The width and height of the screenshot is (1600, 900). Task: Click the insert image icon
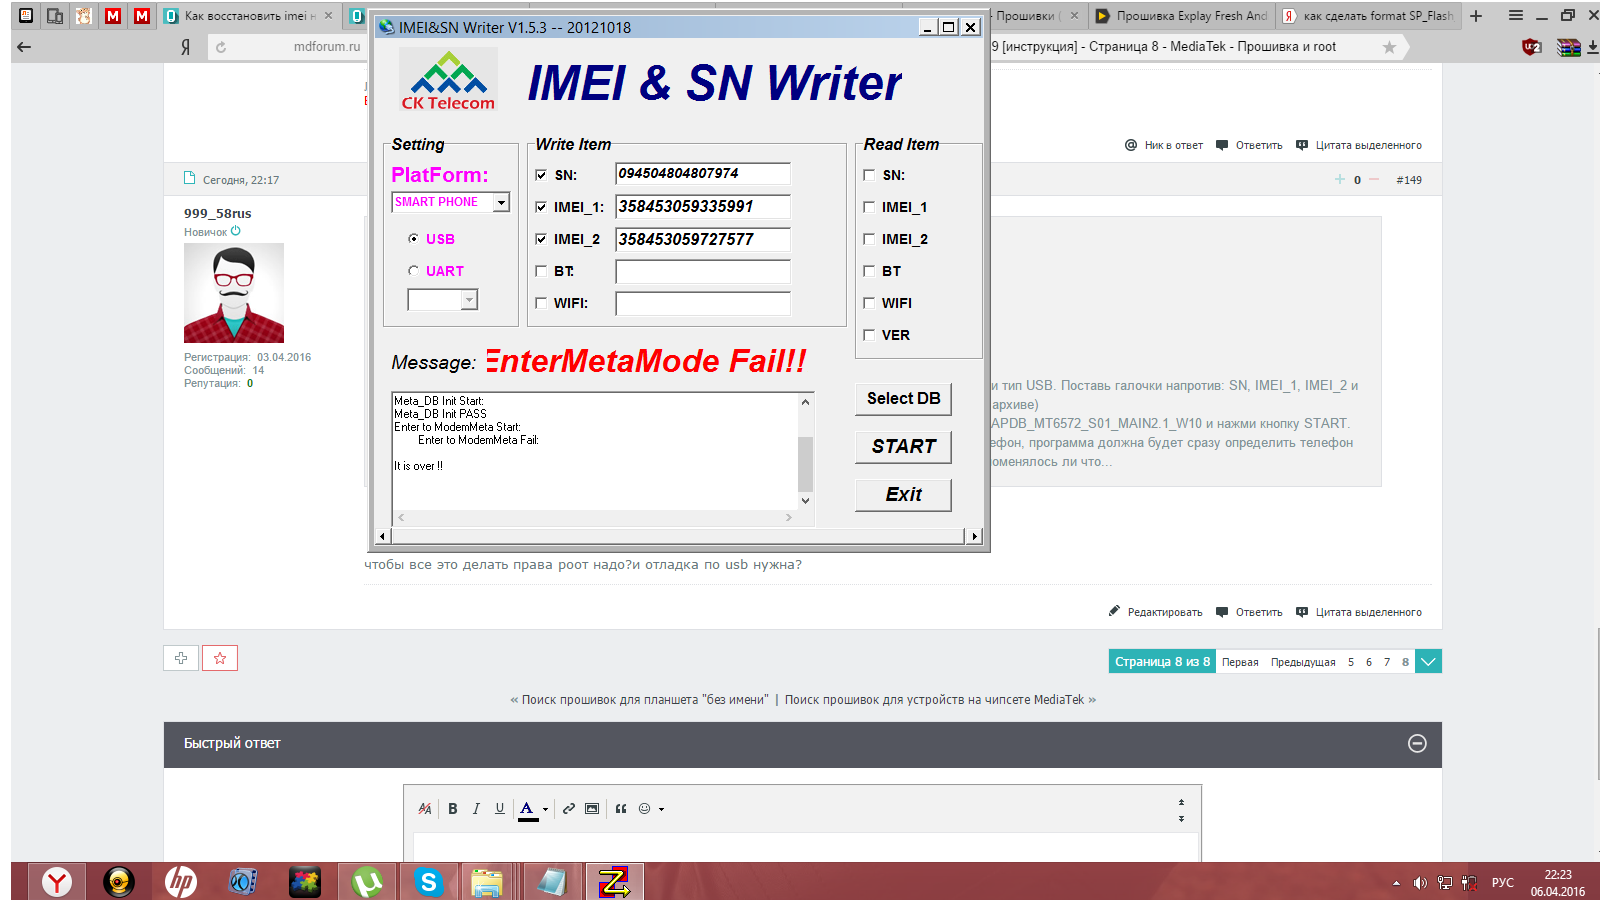click(x=592, y=809)
